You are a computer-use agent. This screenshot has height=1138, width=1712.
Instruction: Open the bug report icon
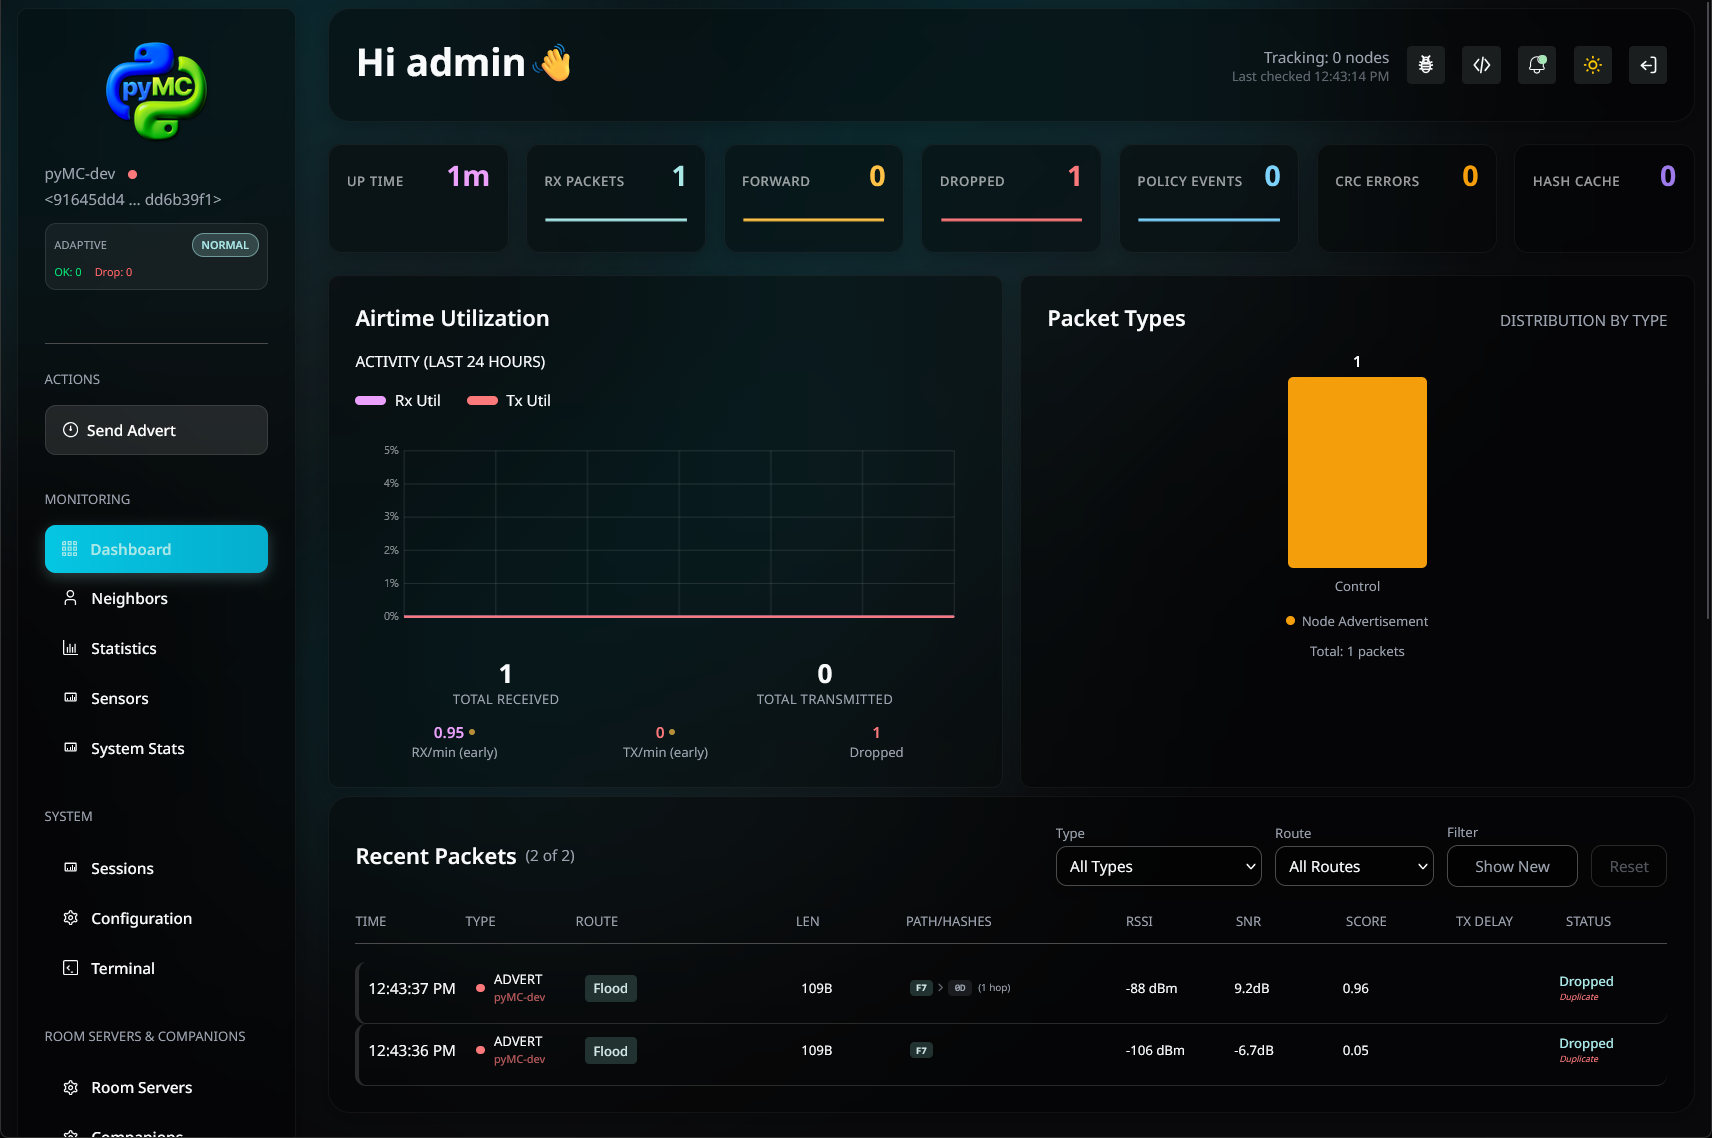pyautogui.click(x=1426, y=65)
